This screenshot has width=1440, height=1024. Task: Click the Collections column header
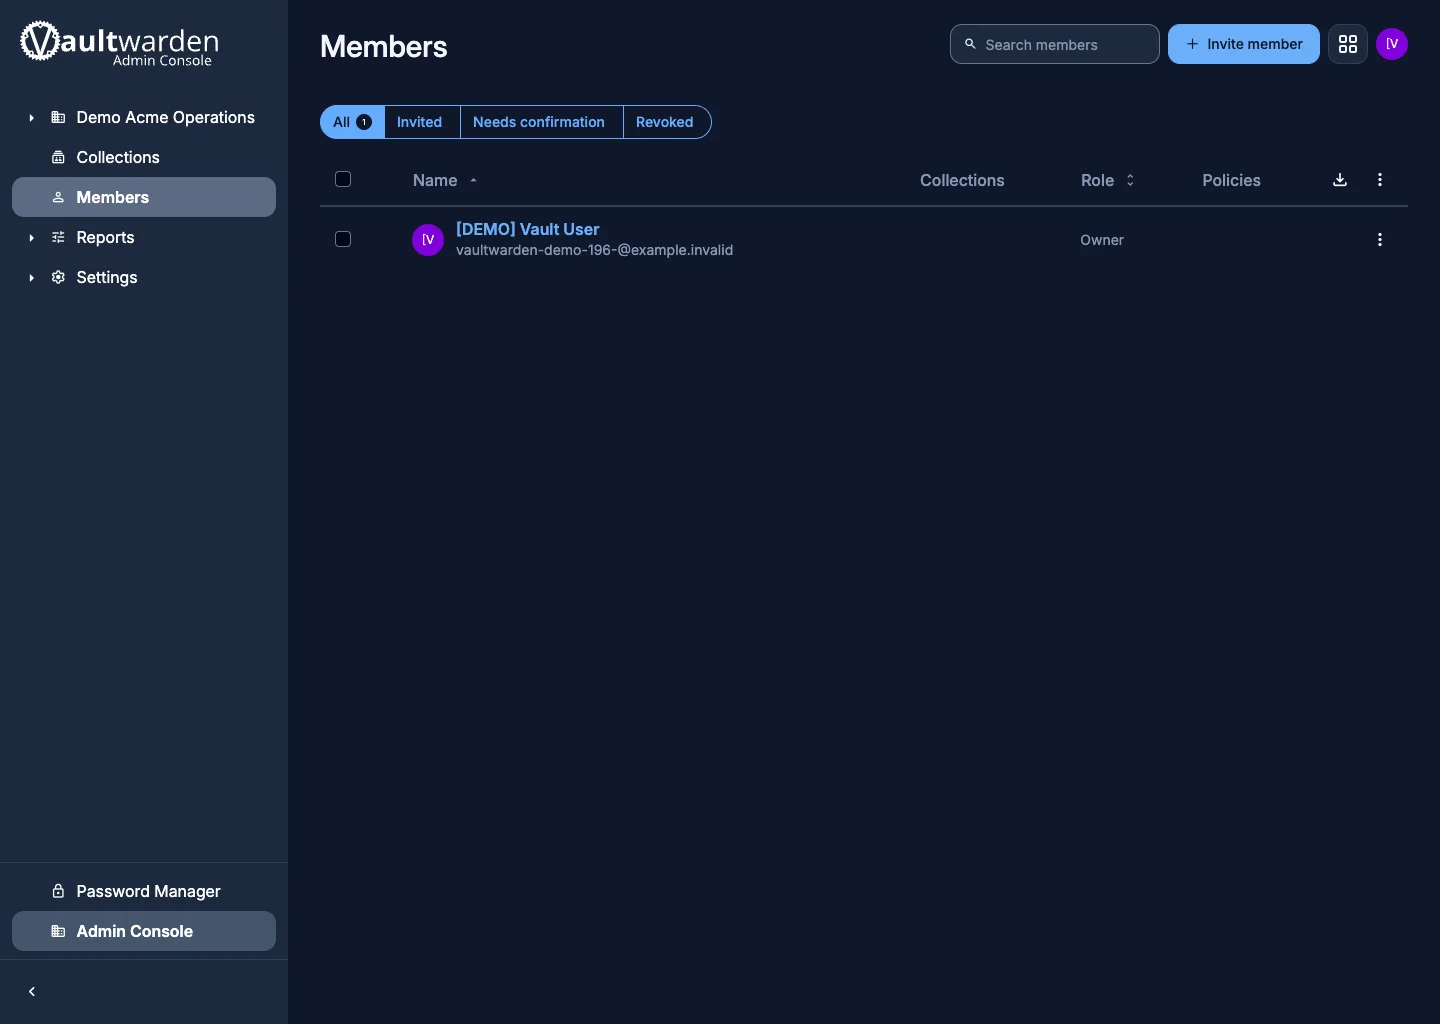coord(962,180)
